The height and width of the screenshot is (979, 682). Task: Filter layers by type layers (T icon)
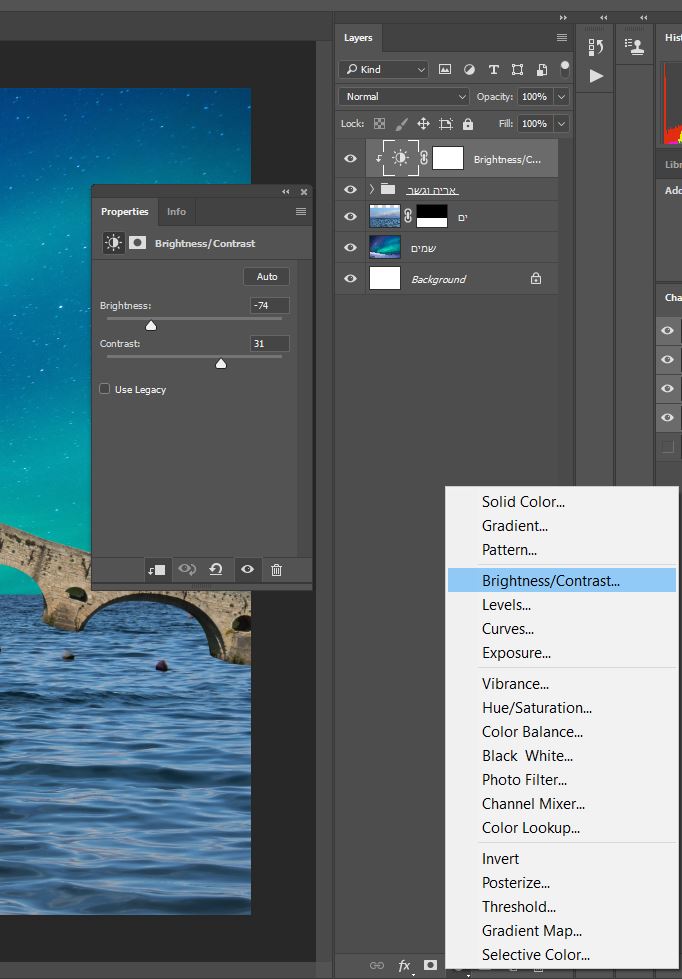(493, 70)
